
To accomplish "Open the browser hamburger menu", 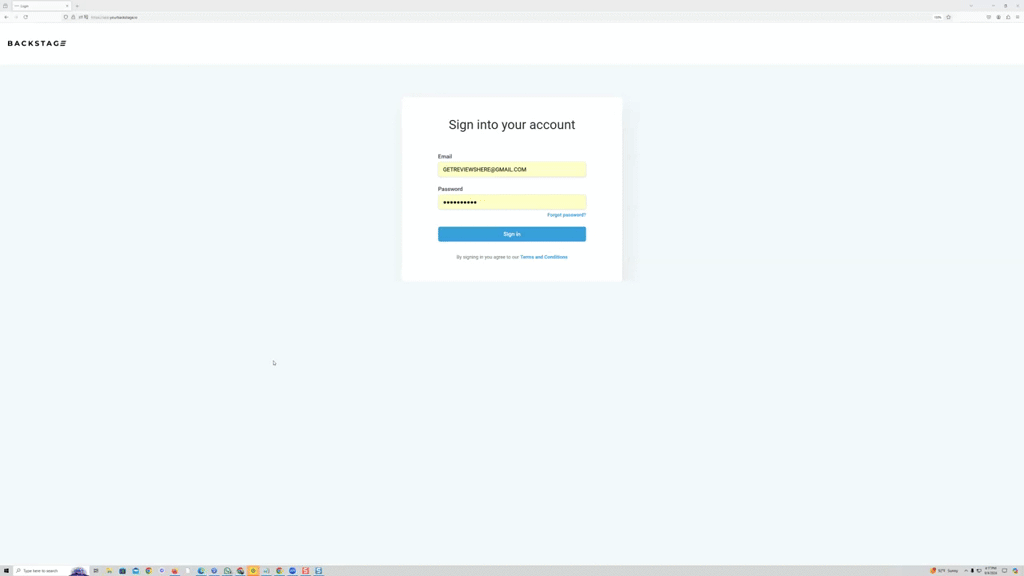I will click(1017, 17).
